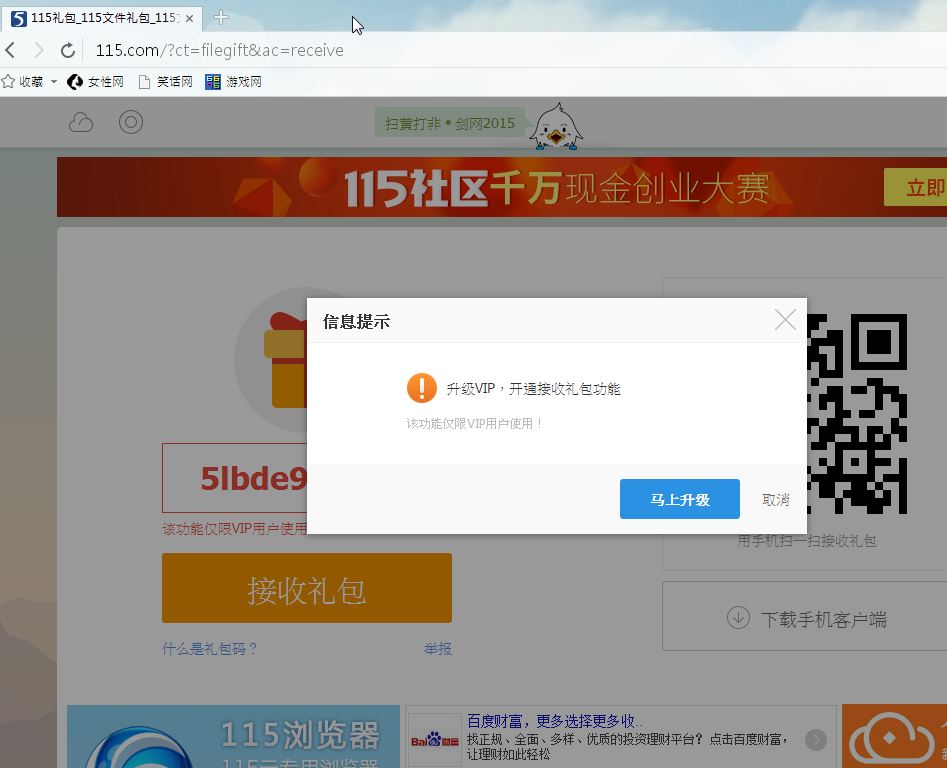Click the download arrow circle icon

point(738,618)
